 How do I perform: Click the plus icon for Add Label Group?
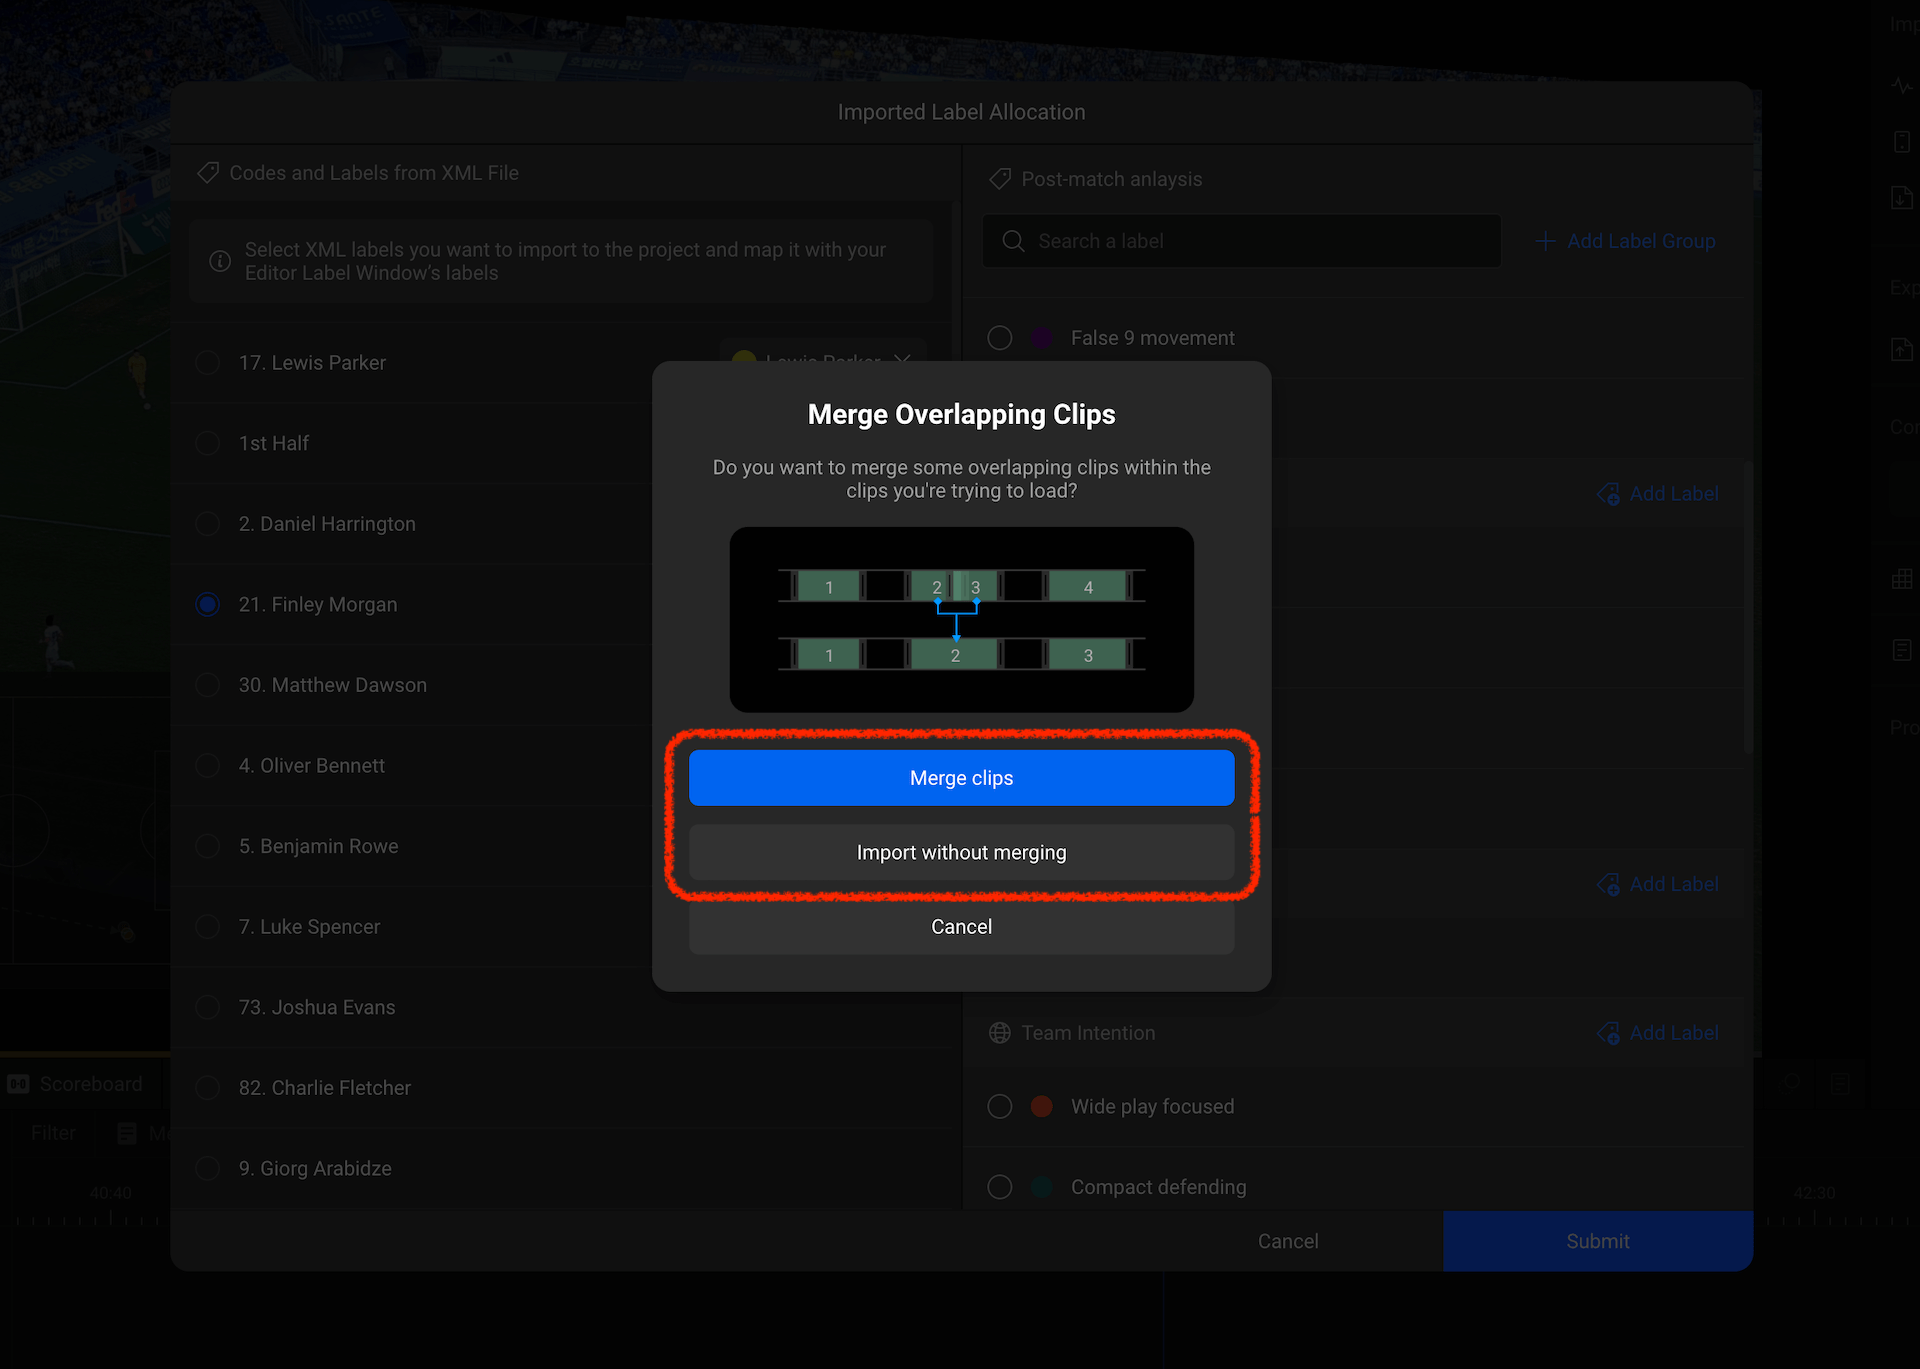[x=1545, y=241]
